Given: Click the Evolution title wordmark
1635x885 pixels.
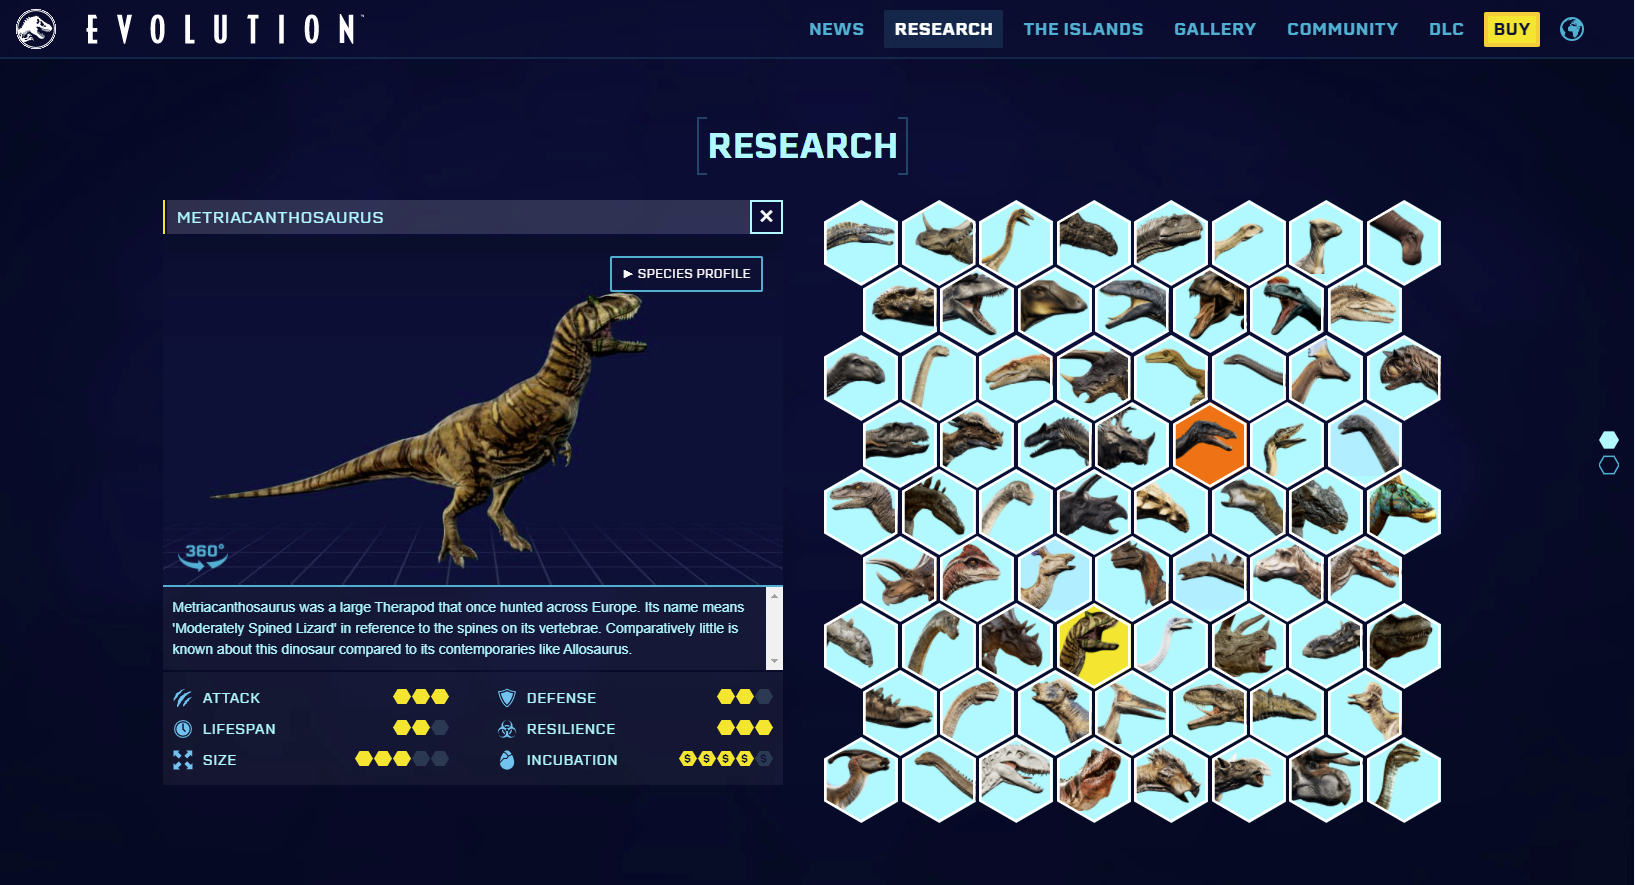Looking at the screenshot, I should coord(224,29).
